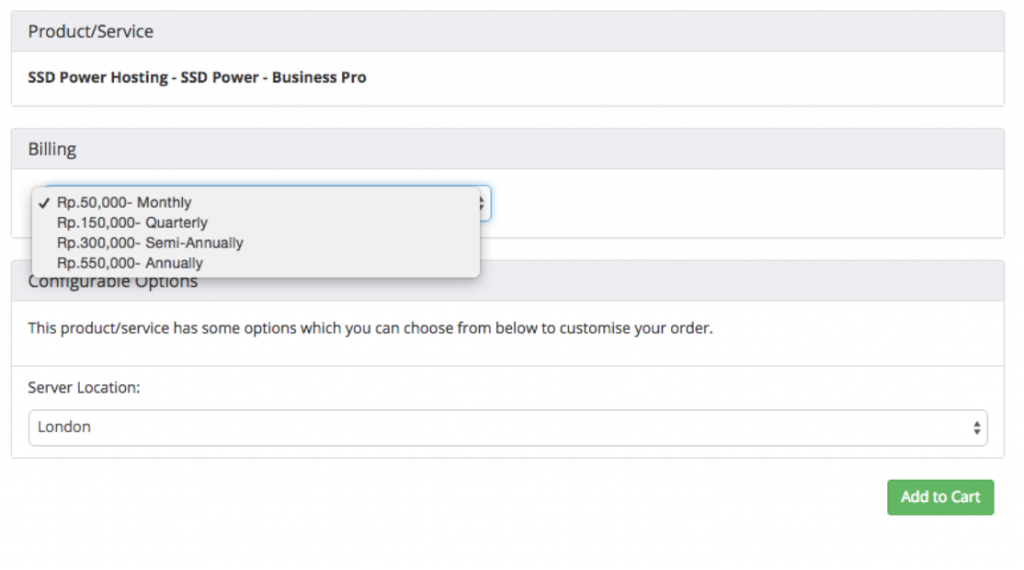1024x570 pixels.
Task: Click the Product/Service panel heading
Action: [91, 32]
